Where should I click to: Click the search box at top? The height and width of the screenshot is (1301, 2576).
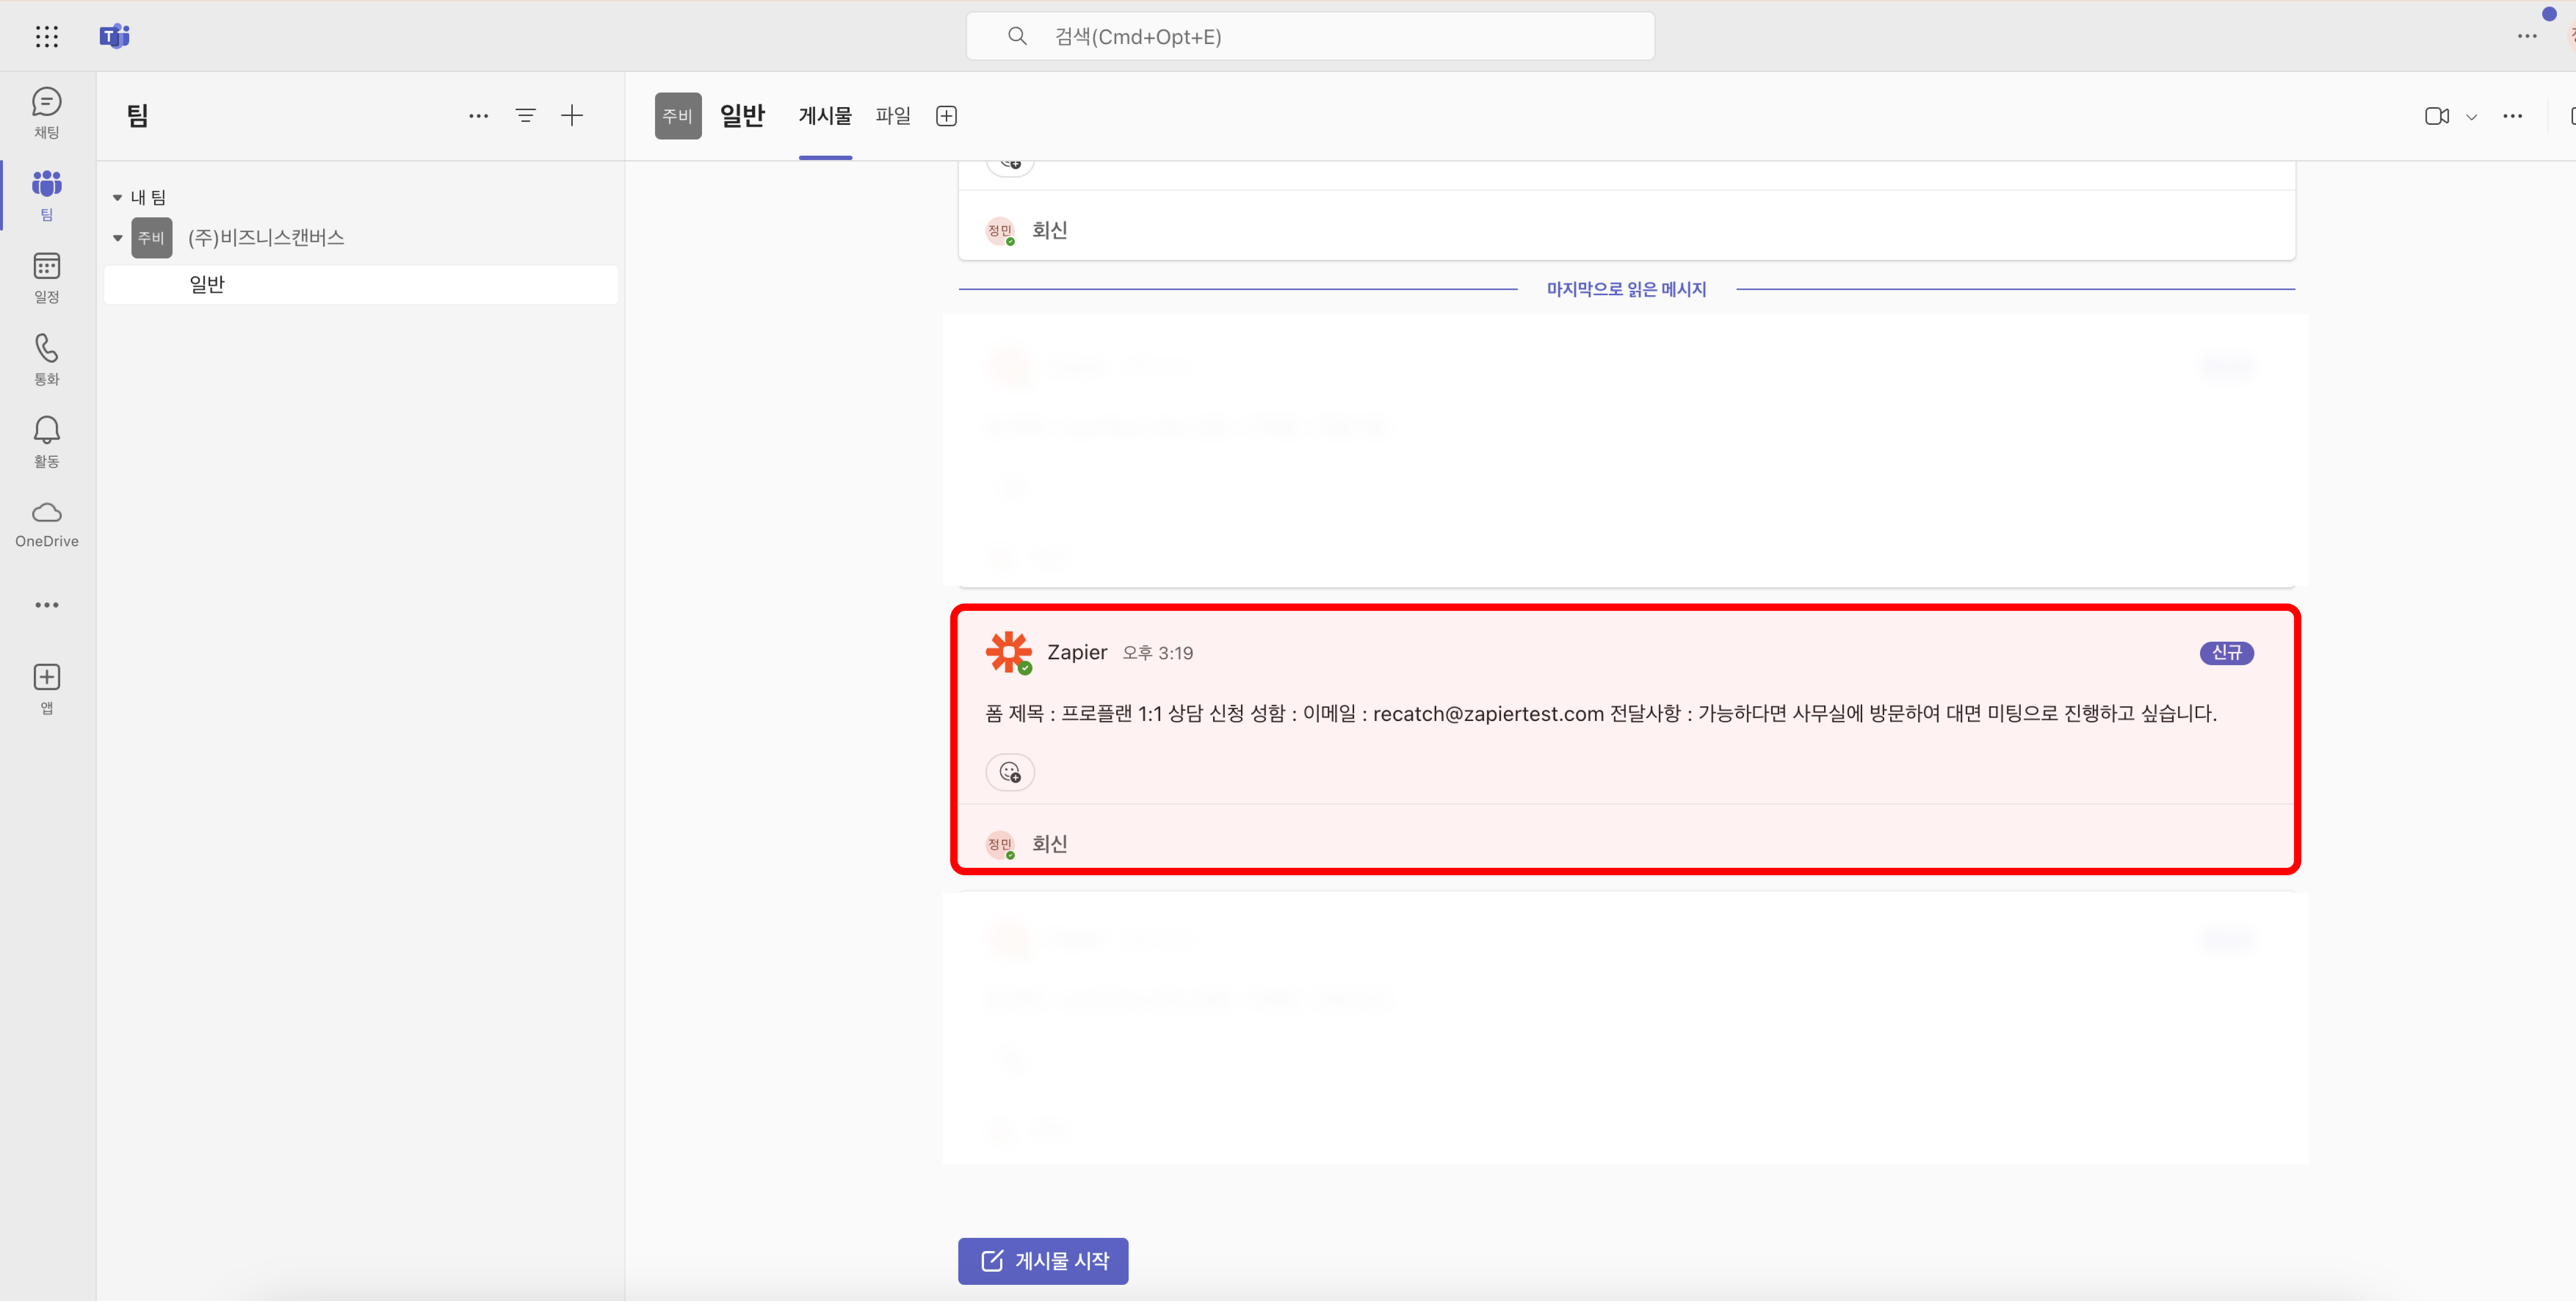[1310, 36]
